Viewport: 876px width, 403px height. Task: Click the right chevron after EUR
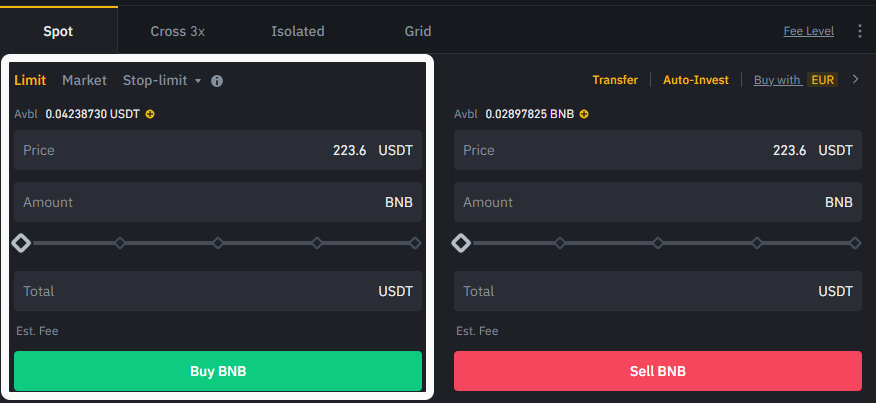pos(855,80)
